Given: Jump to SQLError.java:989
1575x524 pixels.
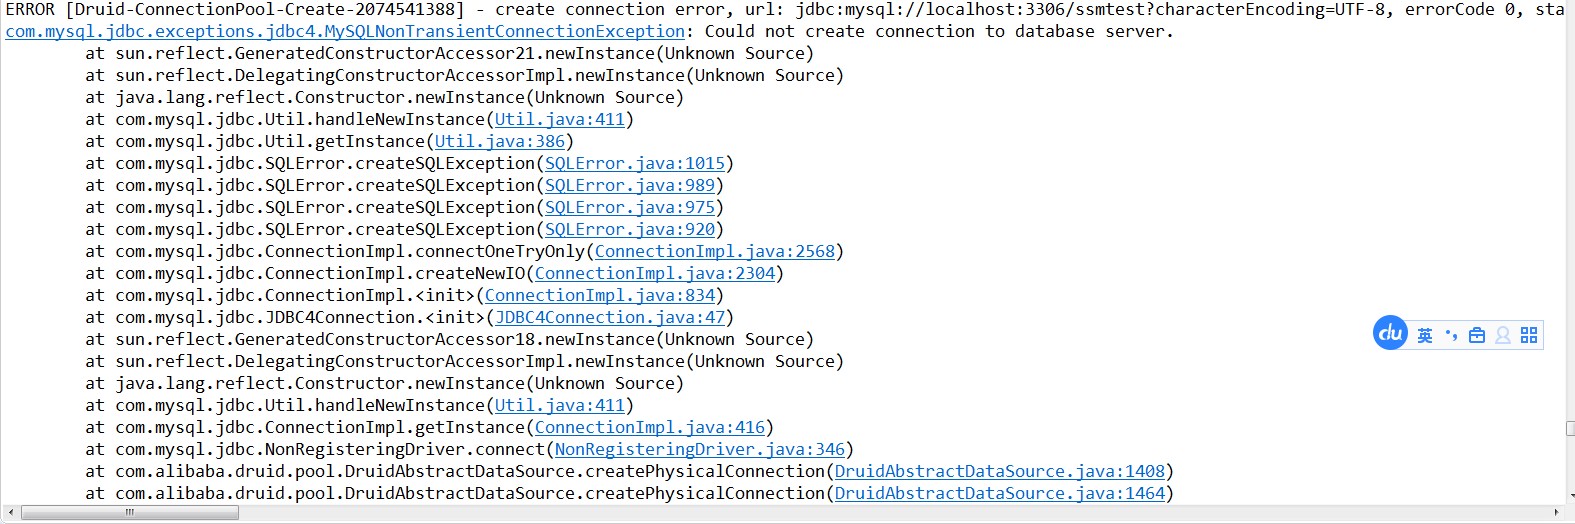Looking at the screenshot, I should click(x=630, y=186).
